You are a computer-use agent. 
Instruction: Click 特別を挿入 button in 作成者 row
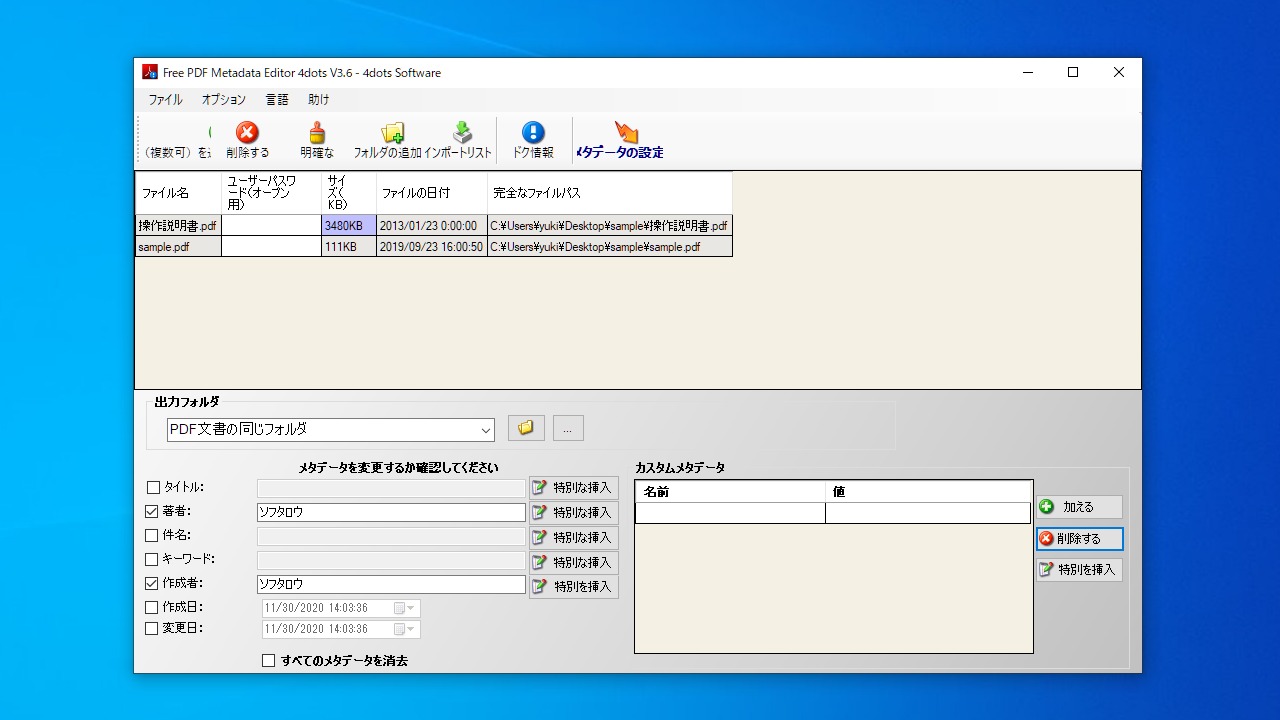[574, 586]
